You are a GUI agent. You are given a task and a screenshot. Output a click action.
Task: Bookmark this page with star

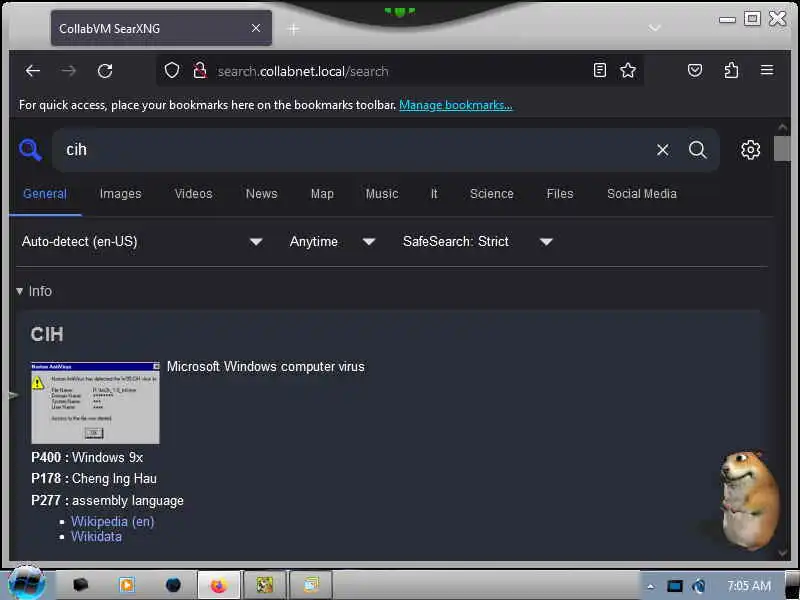(x=628, y=70)
